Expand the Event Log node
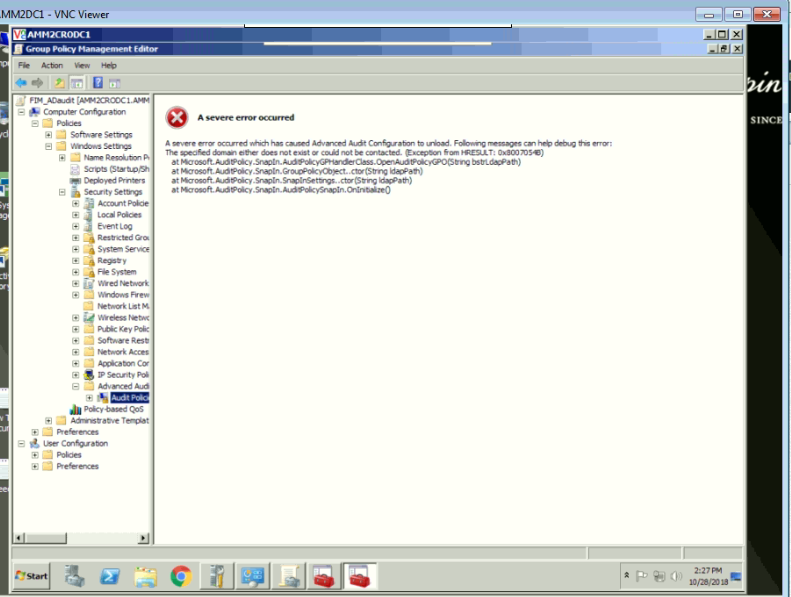The height and width of the screenshot is (597, 791). click(76, 226)
